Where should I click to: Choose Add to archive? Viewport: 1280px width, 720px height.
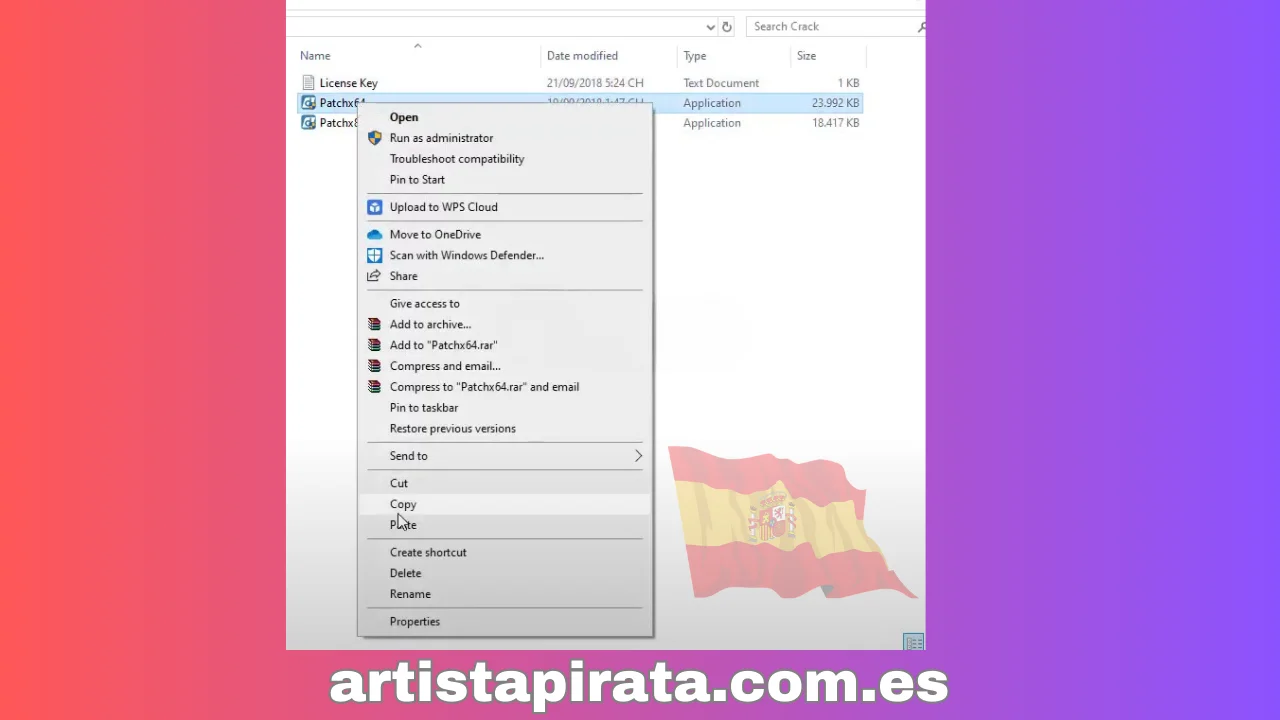430,325
